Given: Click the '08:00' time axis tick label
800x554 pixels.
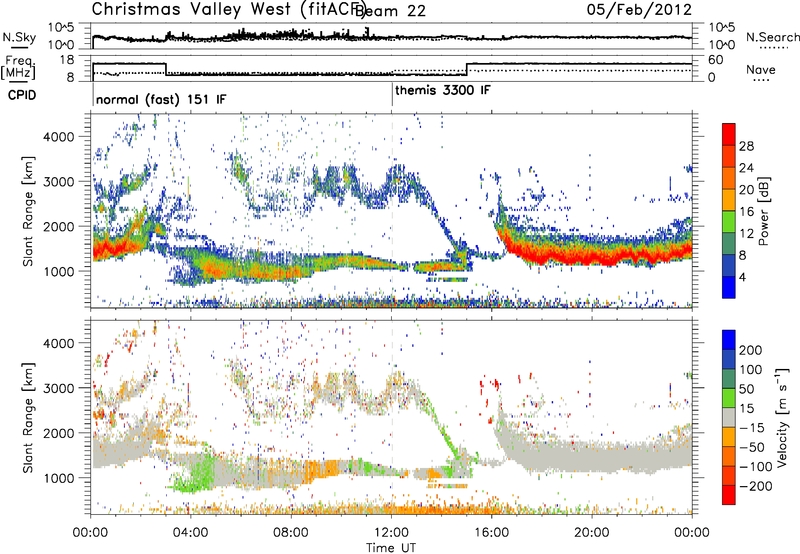Looking at the screenshot, I should click(x=291, y=533).
